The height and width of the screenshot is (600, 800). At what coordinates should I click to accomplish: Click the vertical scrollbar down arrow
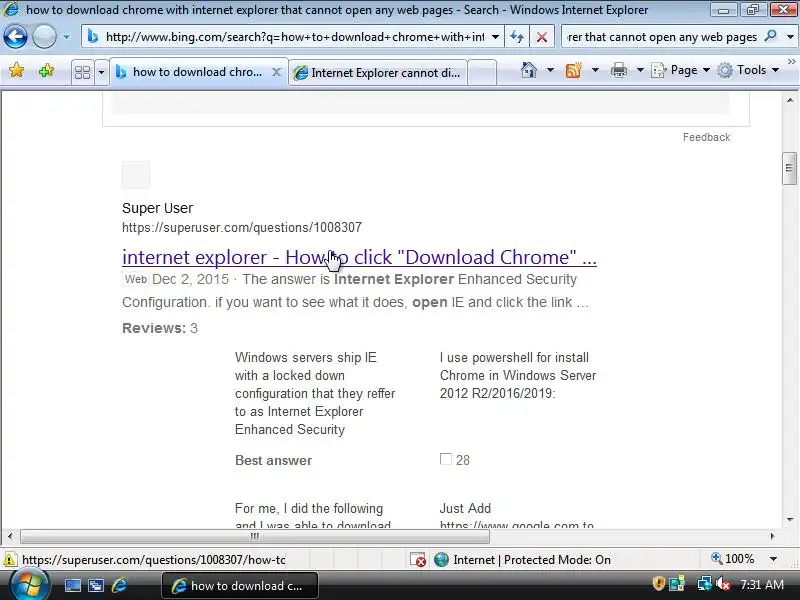click(790, 519)
